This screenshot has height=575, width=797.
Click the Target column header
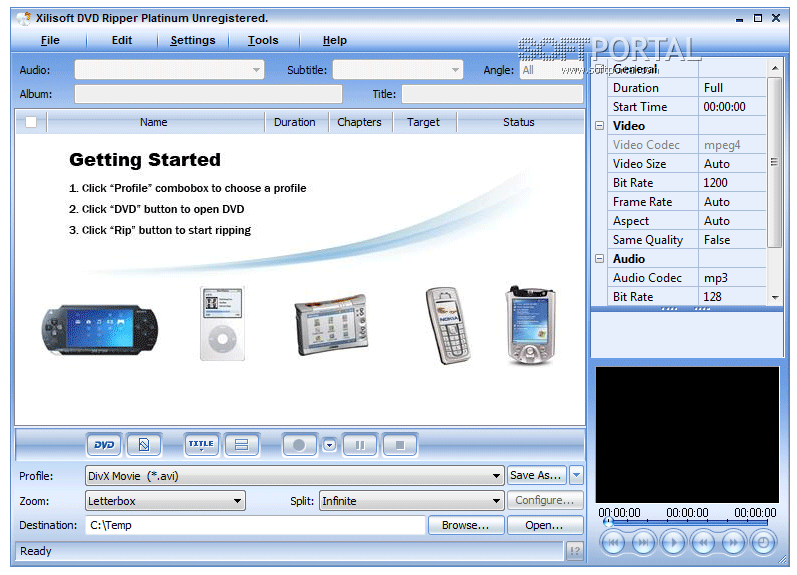[424, 122]
